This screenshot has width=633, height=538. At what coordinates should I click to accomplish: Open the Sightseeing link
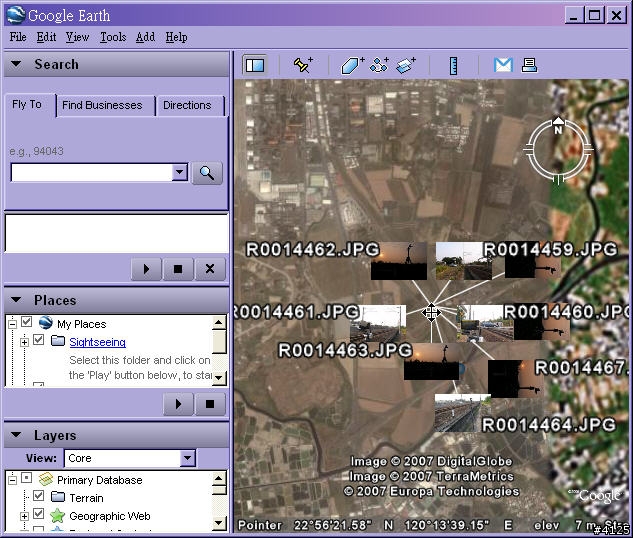coord(97,342)
